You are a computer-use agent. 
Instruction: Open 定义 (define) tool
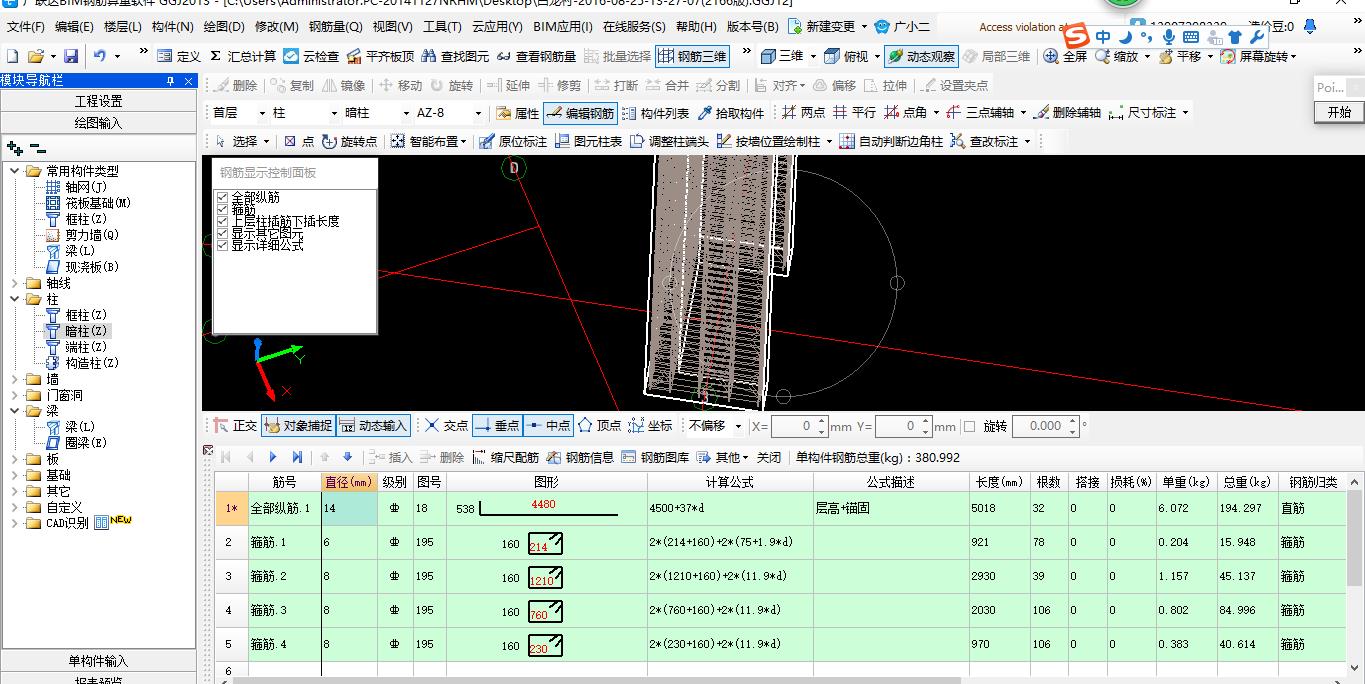tap(180, 56)
